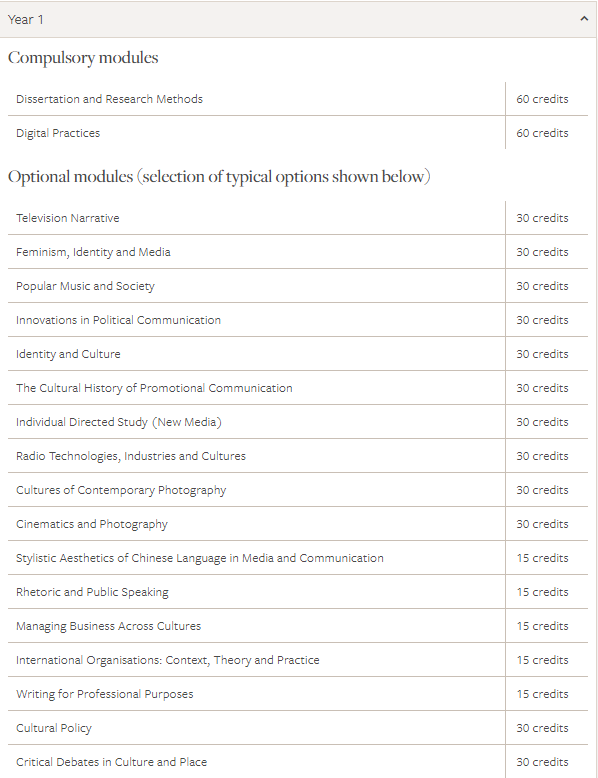Open Innovations in Political Communication

[118, 320]
